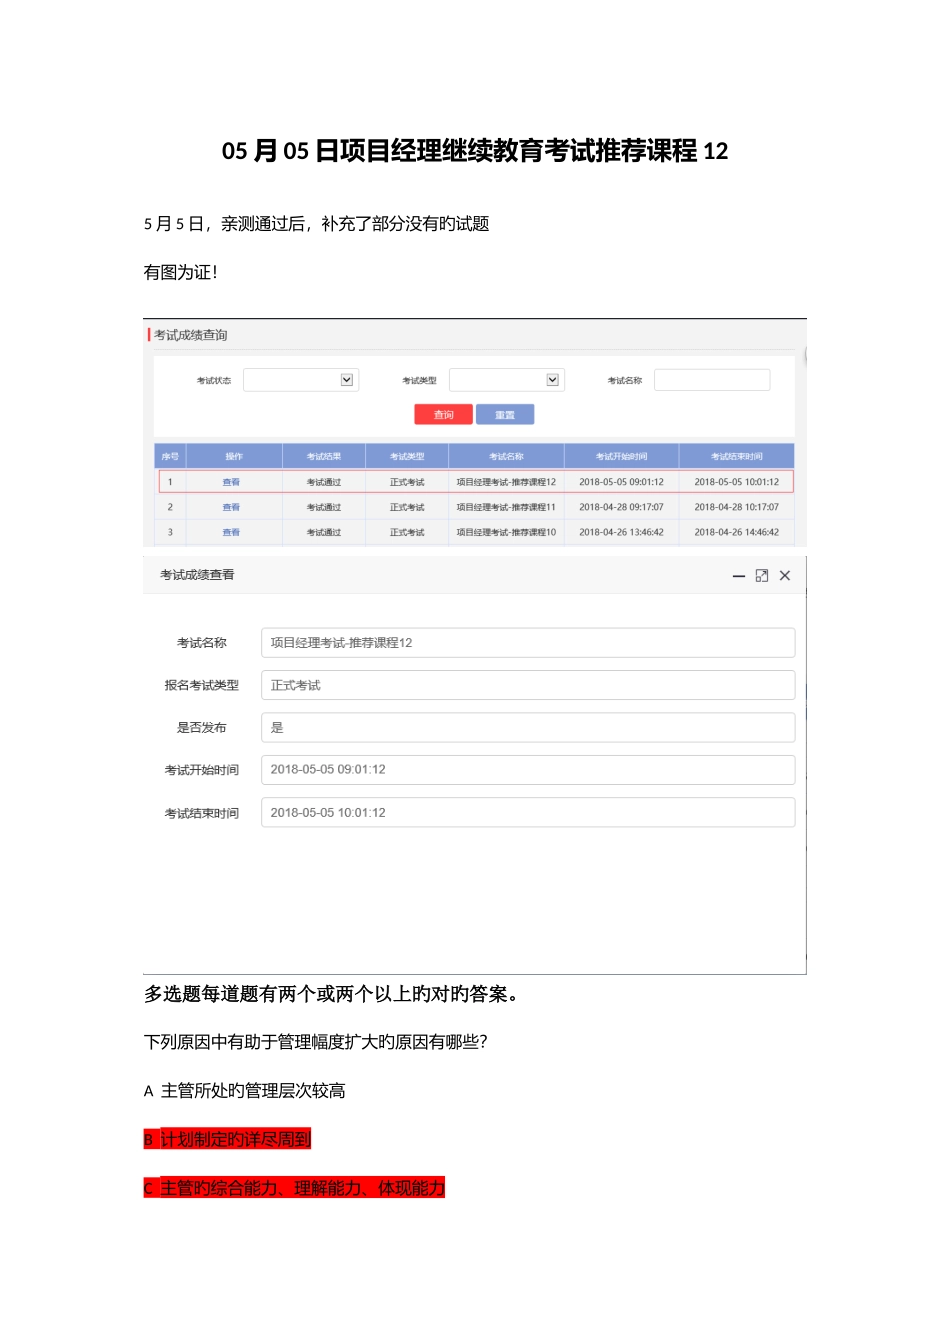Click highlighted answer C 主管的综合能力
The height and width of the screenshot is (1344, 950).
coord(294,1188)
